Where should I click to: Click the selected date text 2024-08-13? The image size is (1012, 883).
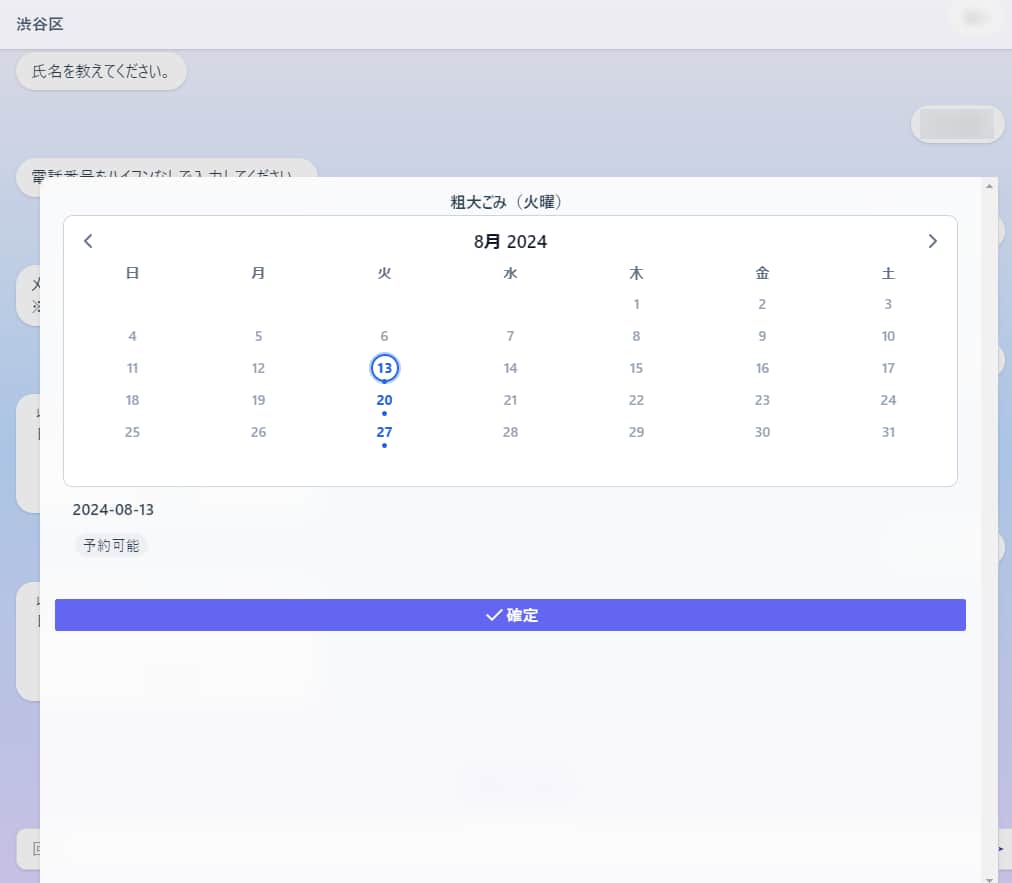point(113,510)
